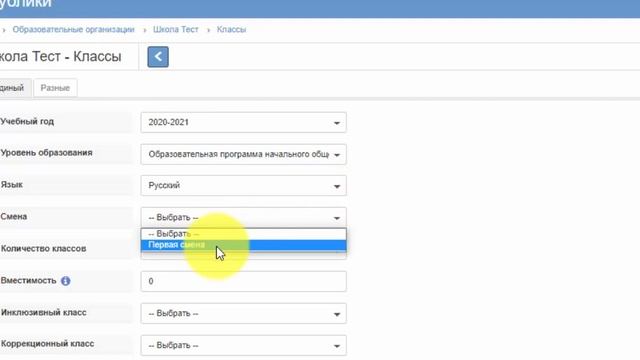Open Образовательные организации breadcrumb link
This screenshot has height=360, width=640.
coord(73,29)
